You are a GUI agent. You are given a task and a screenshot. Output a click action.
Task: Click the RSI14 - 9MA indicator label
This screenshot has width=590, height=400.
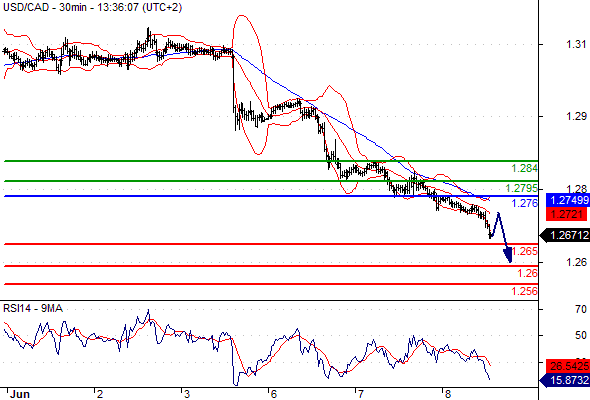(x=33, y=309)
